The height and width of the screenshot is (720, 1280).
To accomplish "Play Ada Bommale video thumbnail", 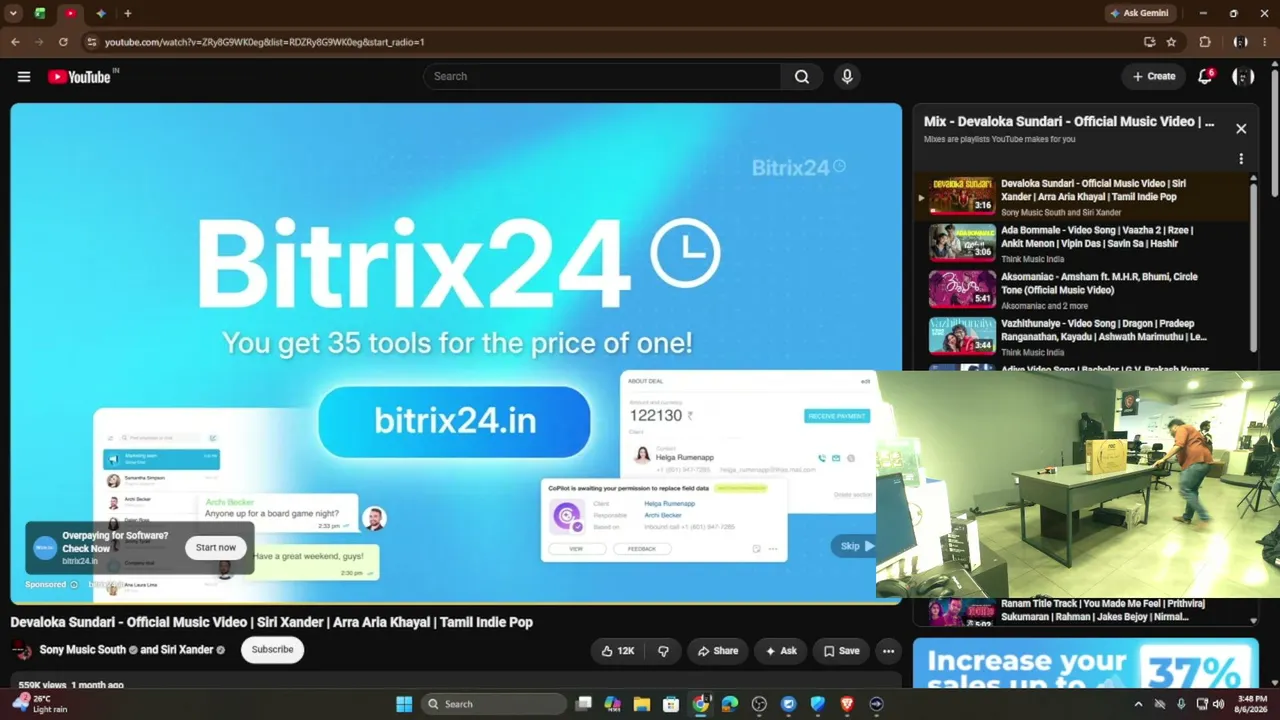I will [962, 243].
